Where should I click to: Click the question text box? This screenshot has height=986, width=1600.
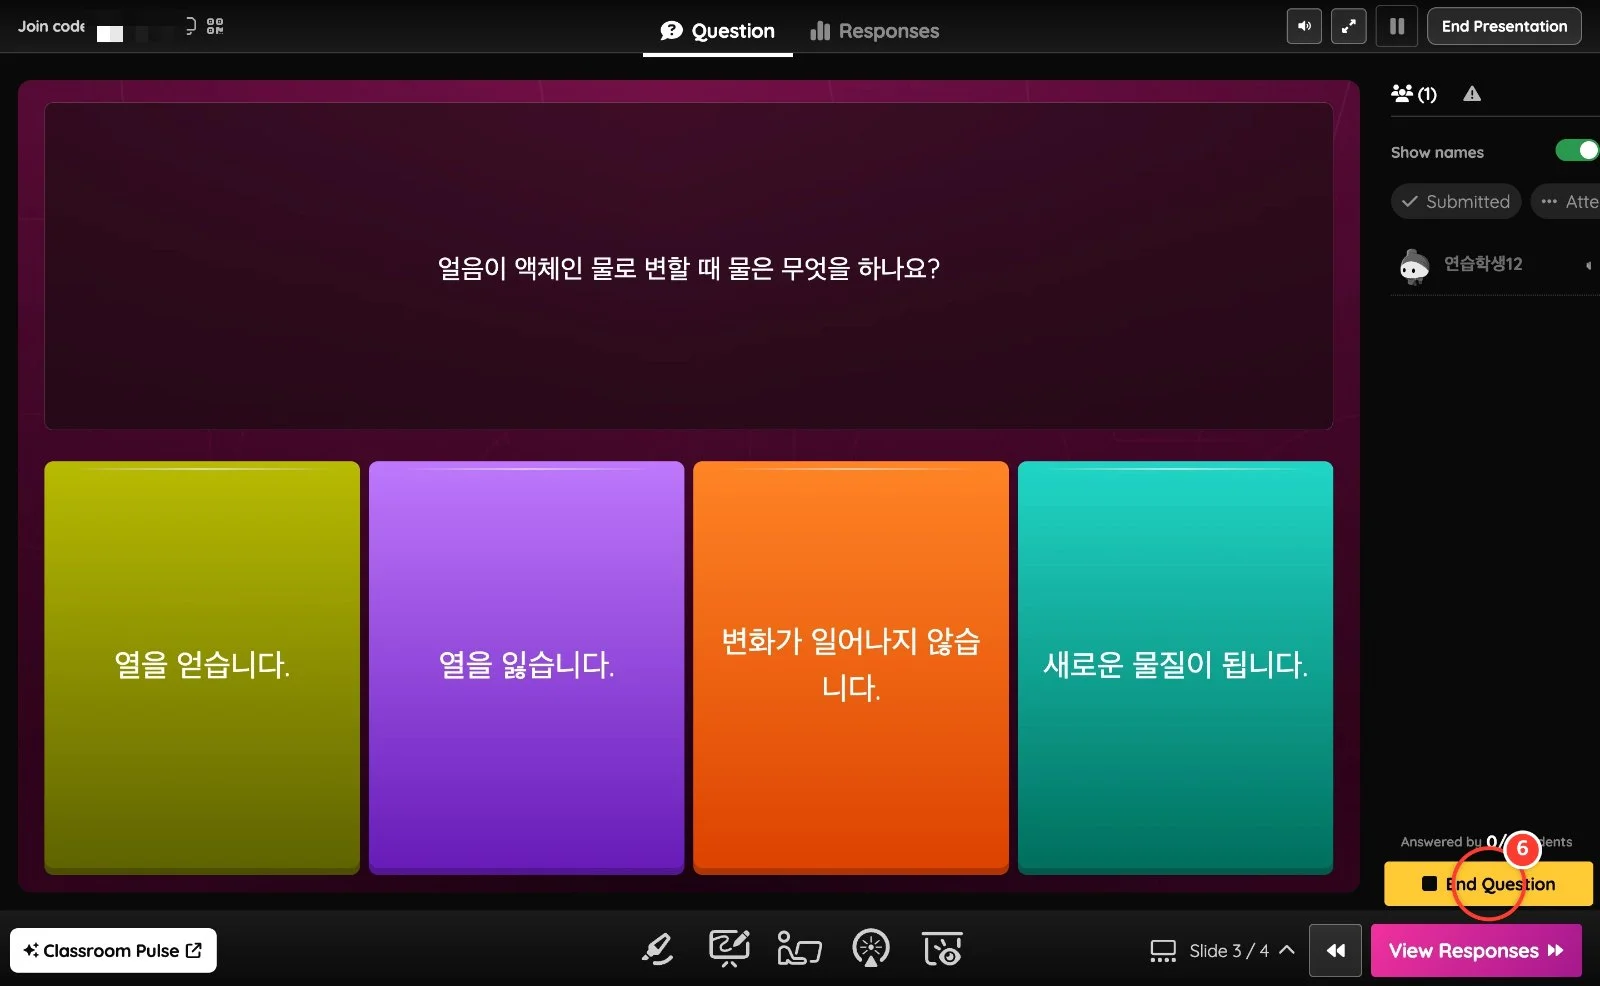(x=688, y=266)
